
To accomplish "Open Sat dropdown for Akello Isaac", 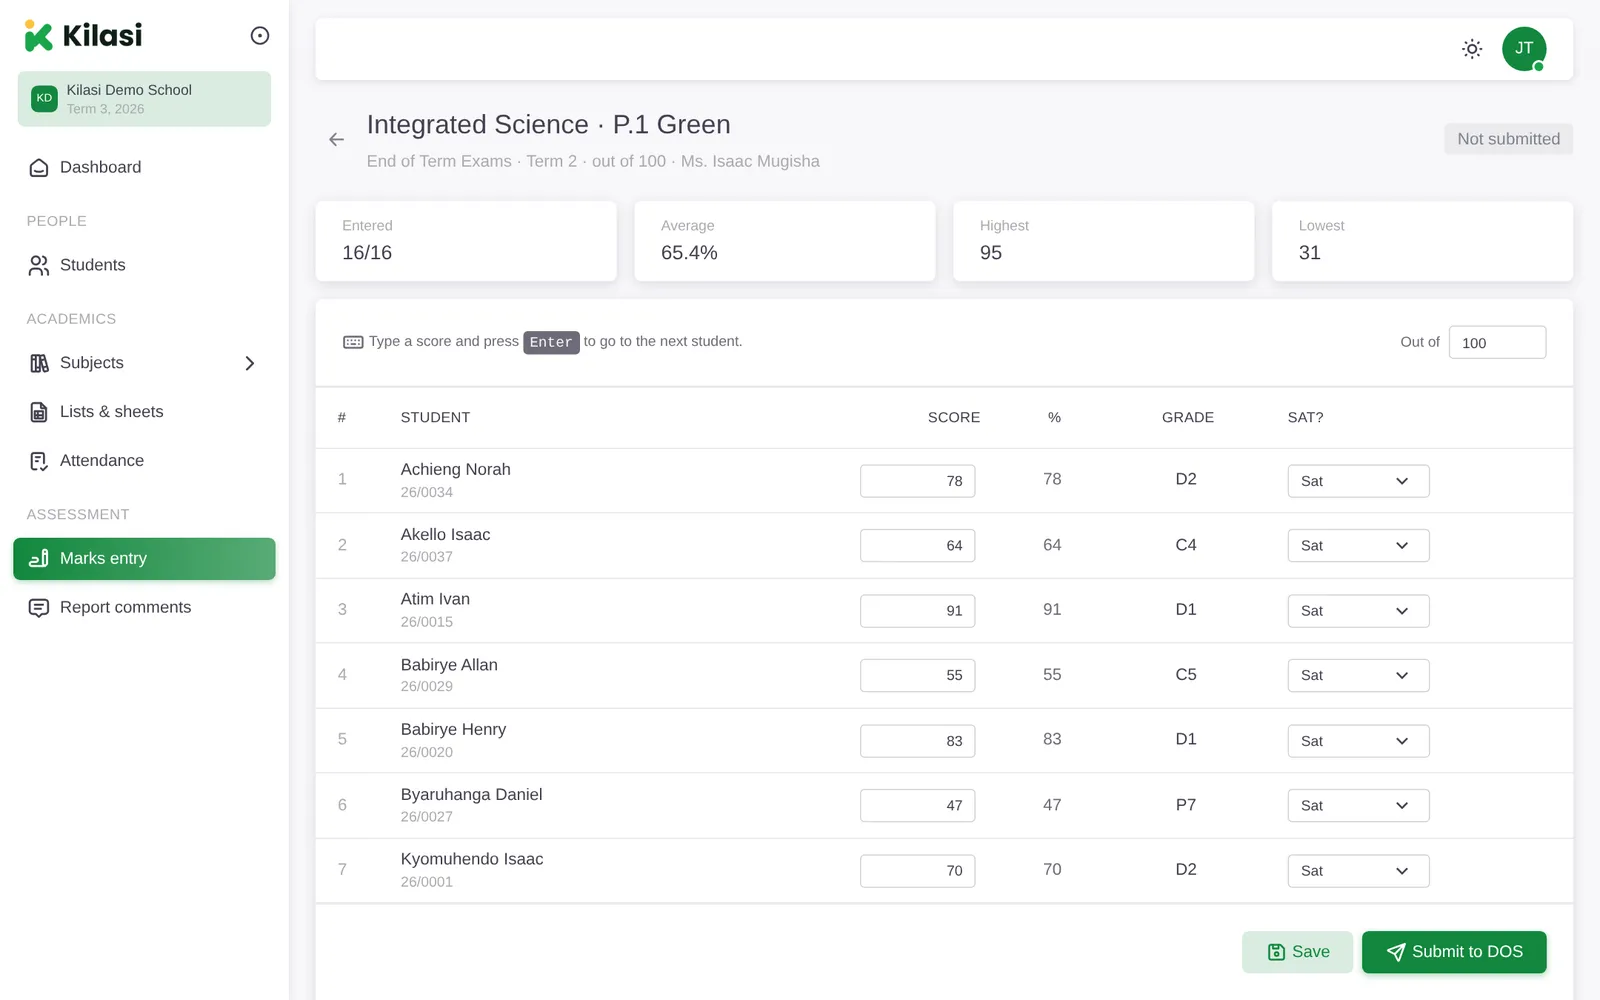I will pyautogui.click(x=1358, y=546).
